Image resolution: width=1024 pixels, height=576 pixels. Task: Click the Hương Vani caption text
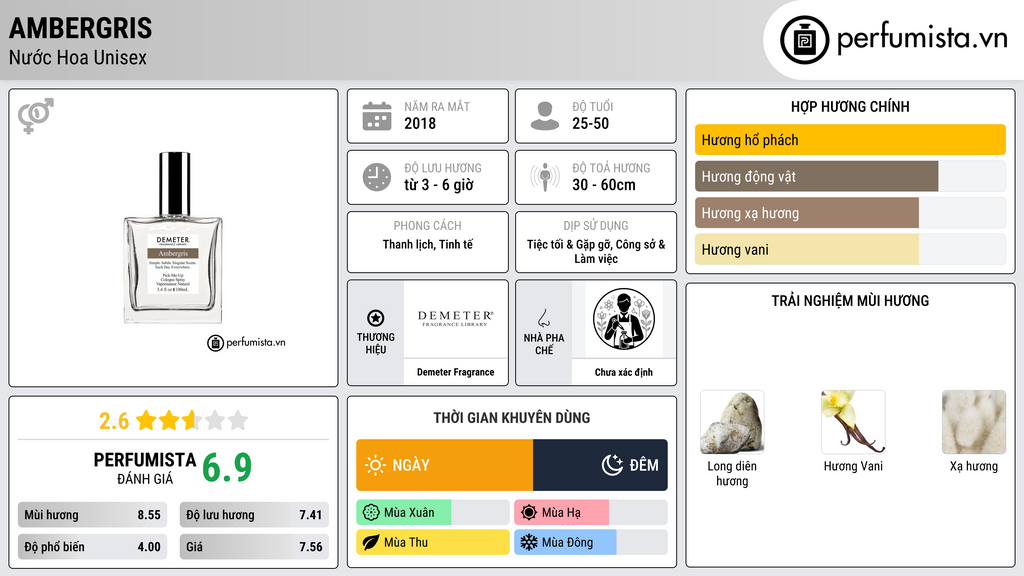click(x=853, y=466)
